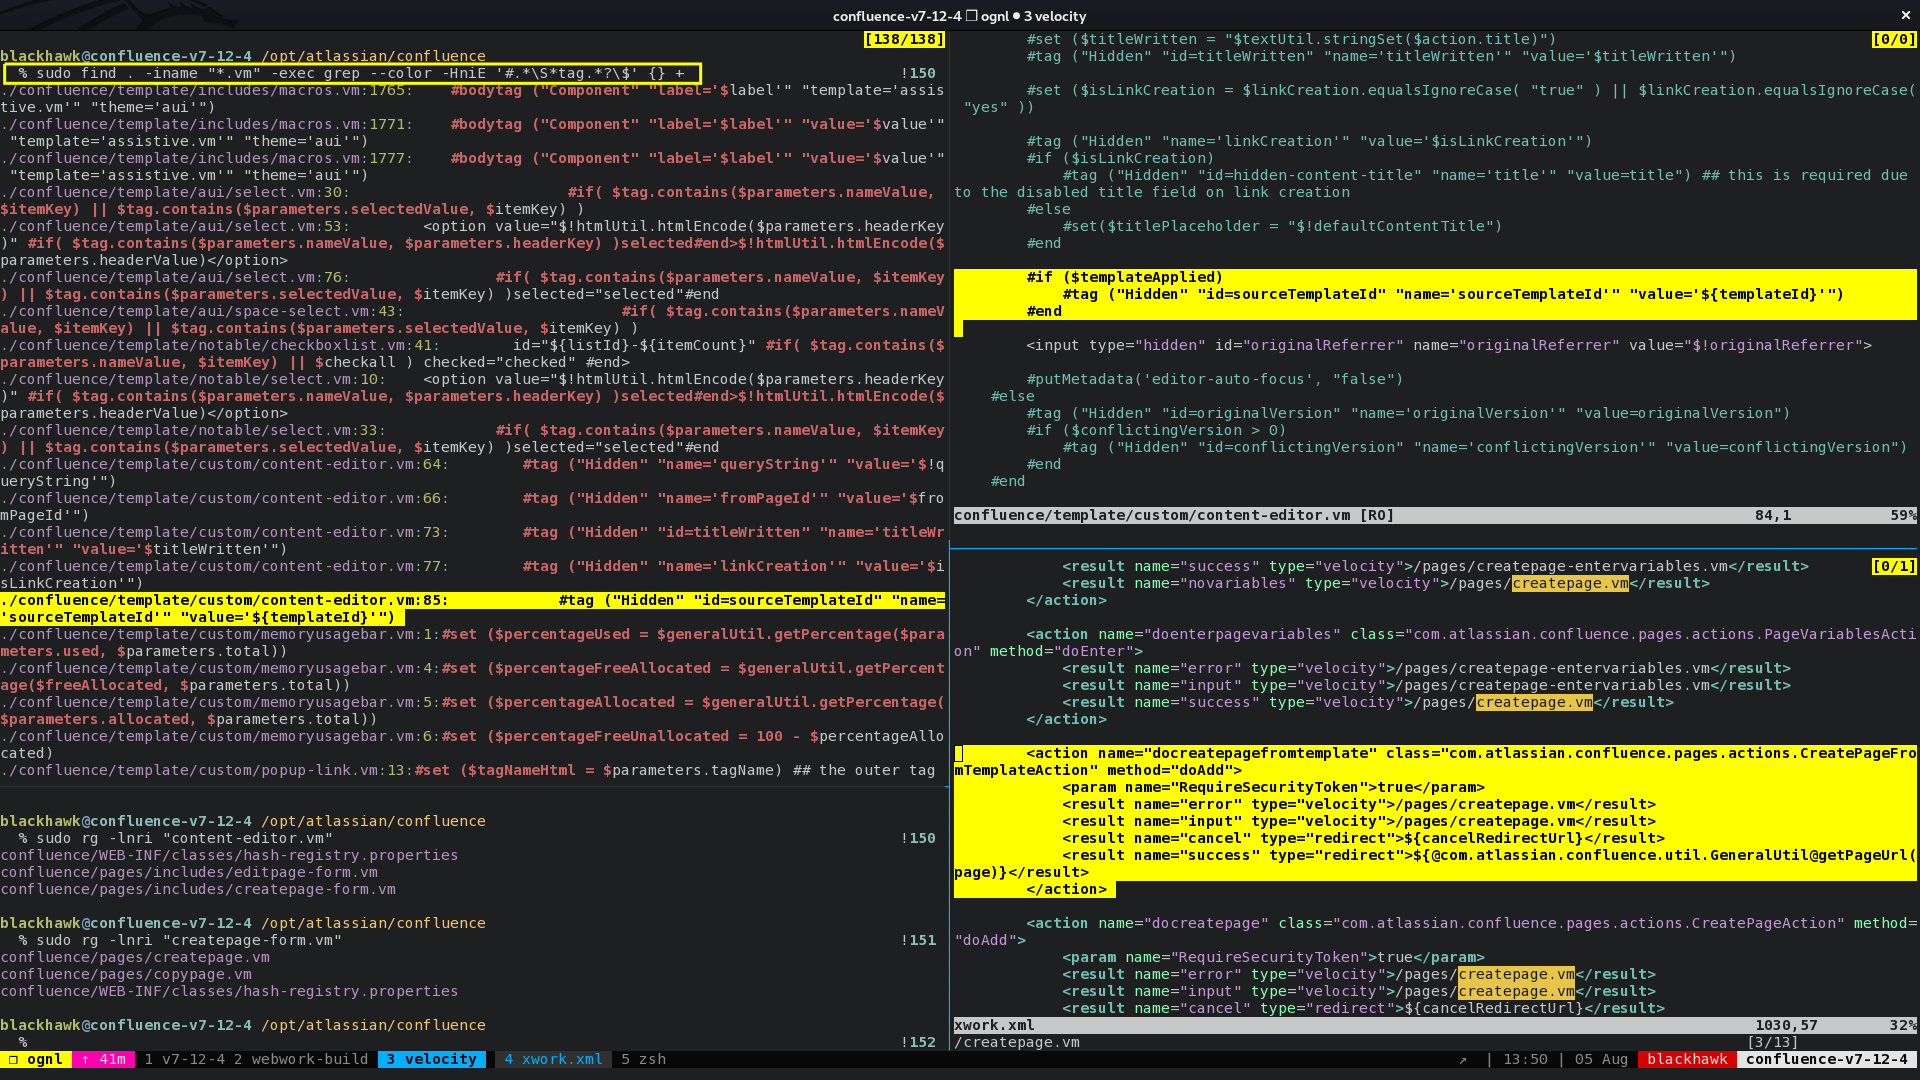This screenshot has height=1080, width=1920.
Task: Click the macros.vm:1765 grep result line
Action: tap(472, 98)
